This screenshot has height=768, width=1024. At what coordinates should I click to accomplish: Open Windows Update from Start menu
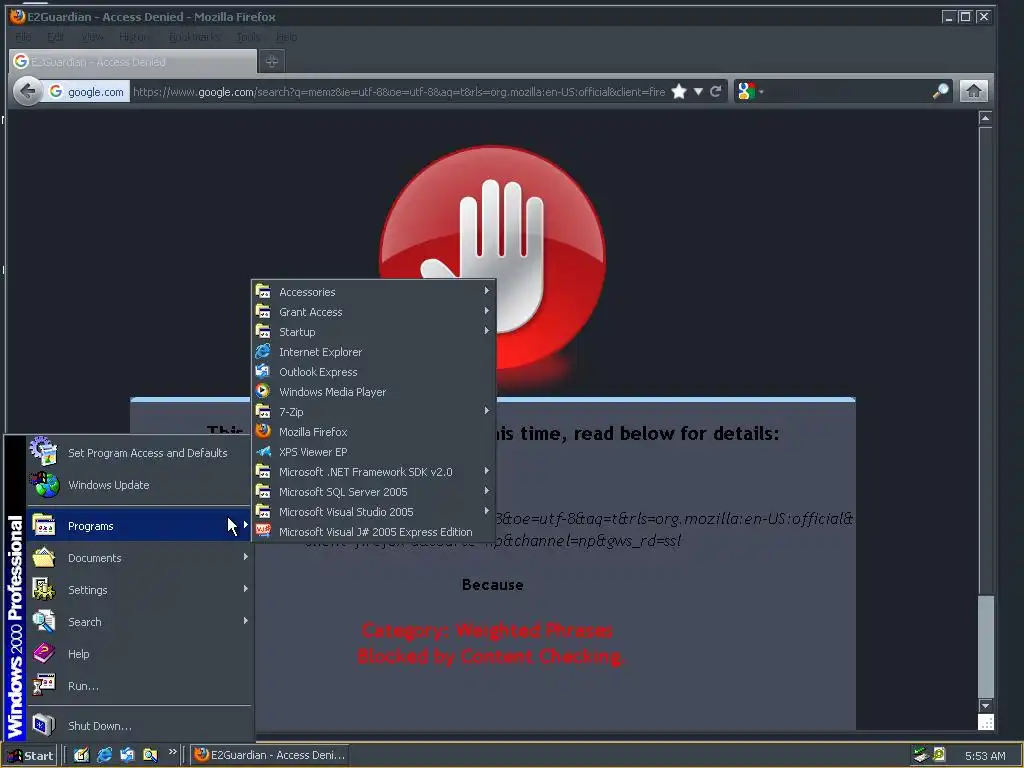pyautogui.click(x=139, y=485)
